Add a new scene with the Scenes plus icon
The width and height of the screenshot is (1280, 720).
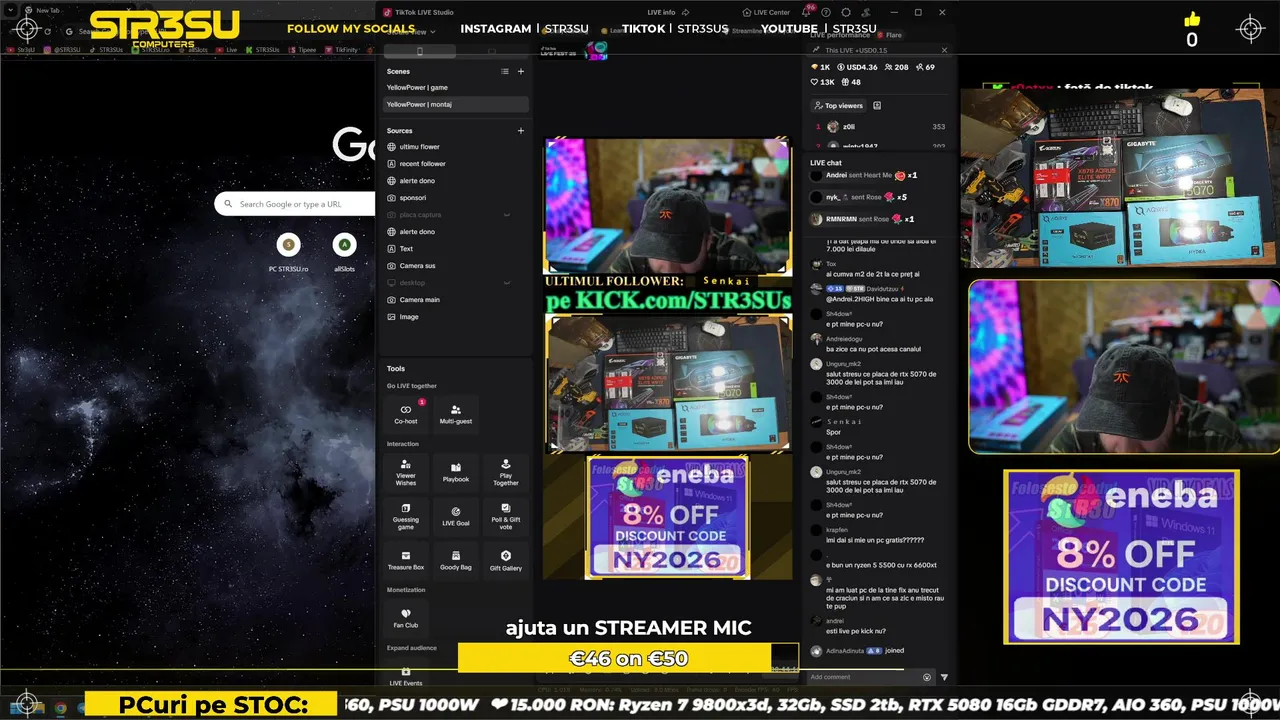click(x=520, y=72)
